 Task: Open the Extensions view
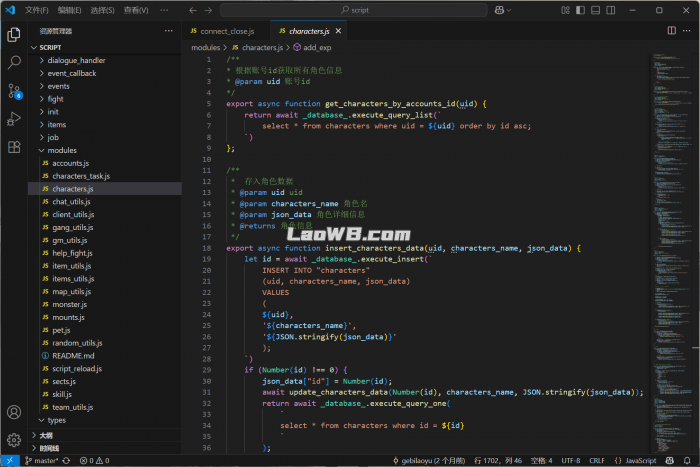pyautogui.click(x=14, y=147)
